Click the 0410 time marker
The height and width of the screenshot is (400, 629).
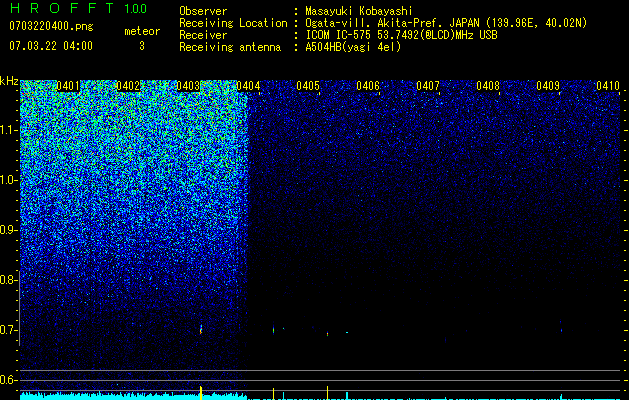tap(608, 86)
